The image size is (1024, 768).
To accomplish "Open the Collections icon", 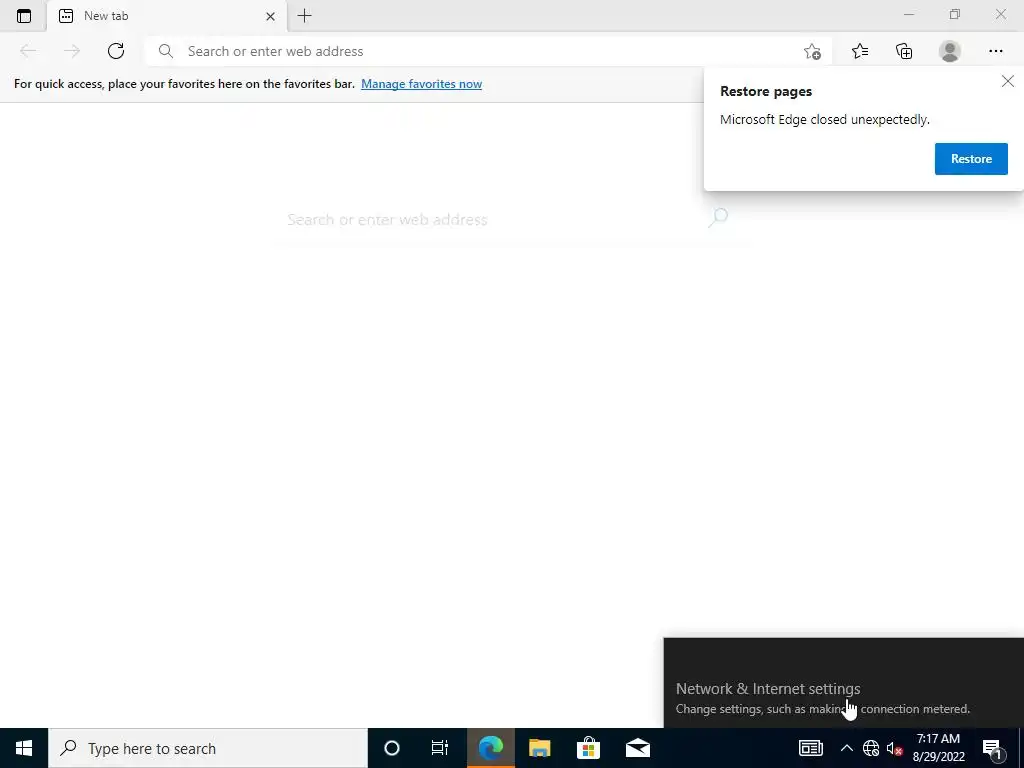I will (904, 51).
